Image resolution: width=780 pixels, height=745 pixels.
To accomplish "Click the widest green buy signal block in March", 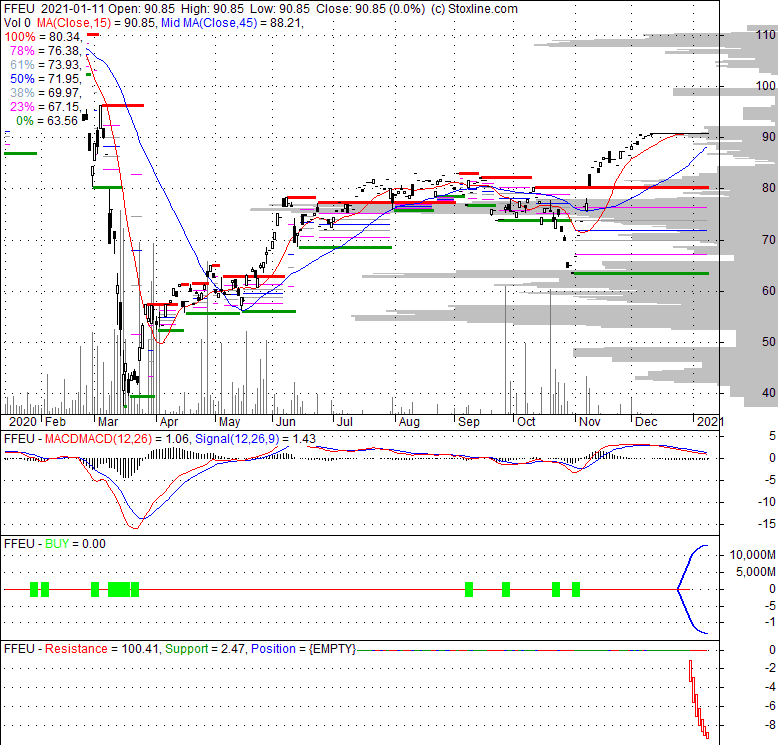I will click(x=119, y=589).
